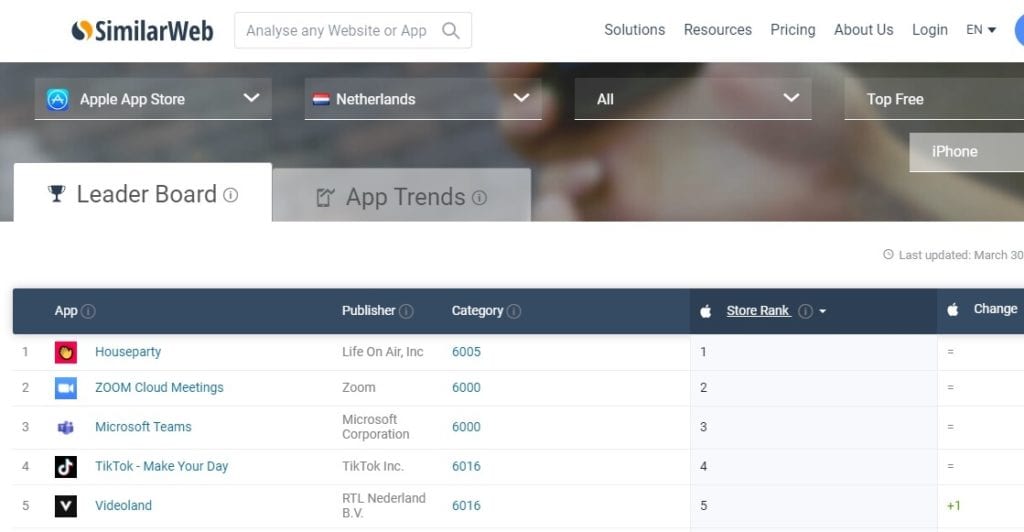Sort by the Store Rank column header
Image resolution: width=1024 pixels, height=532 pixels.
(x=758, y=311)
